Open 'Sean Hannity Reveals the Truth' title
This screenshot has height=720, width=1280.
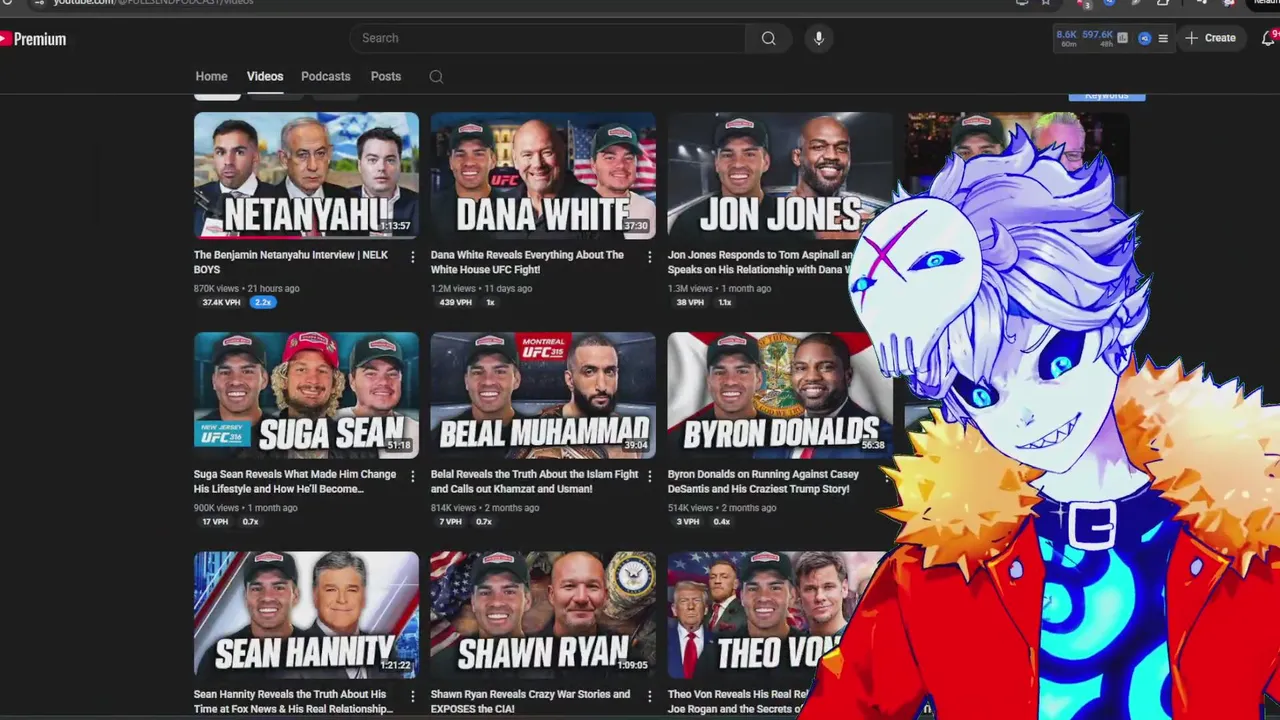click(293, 701)
